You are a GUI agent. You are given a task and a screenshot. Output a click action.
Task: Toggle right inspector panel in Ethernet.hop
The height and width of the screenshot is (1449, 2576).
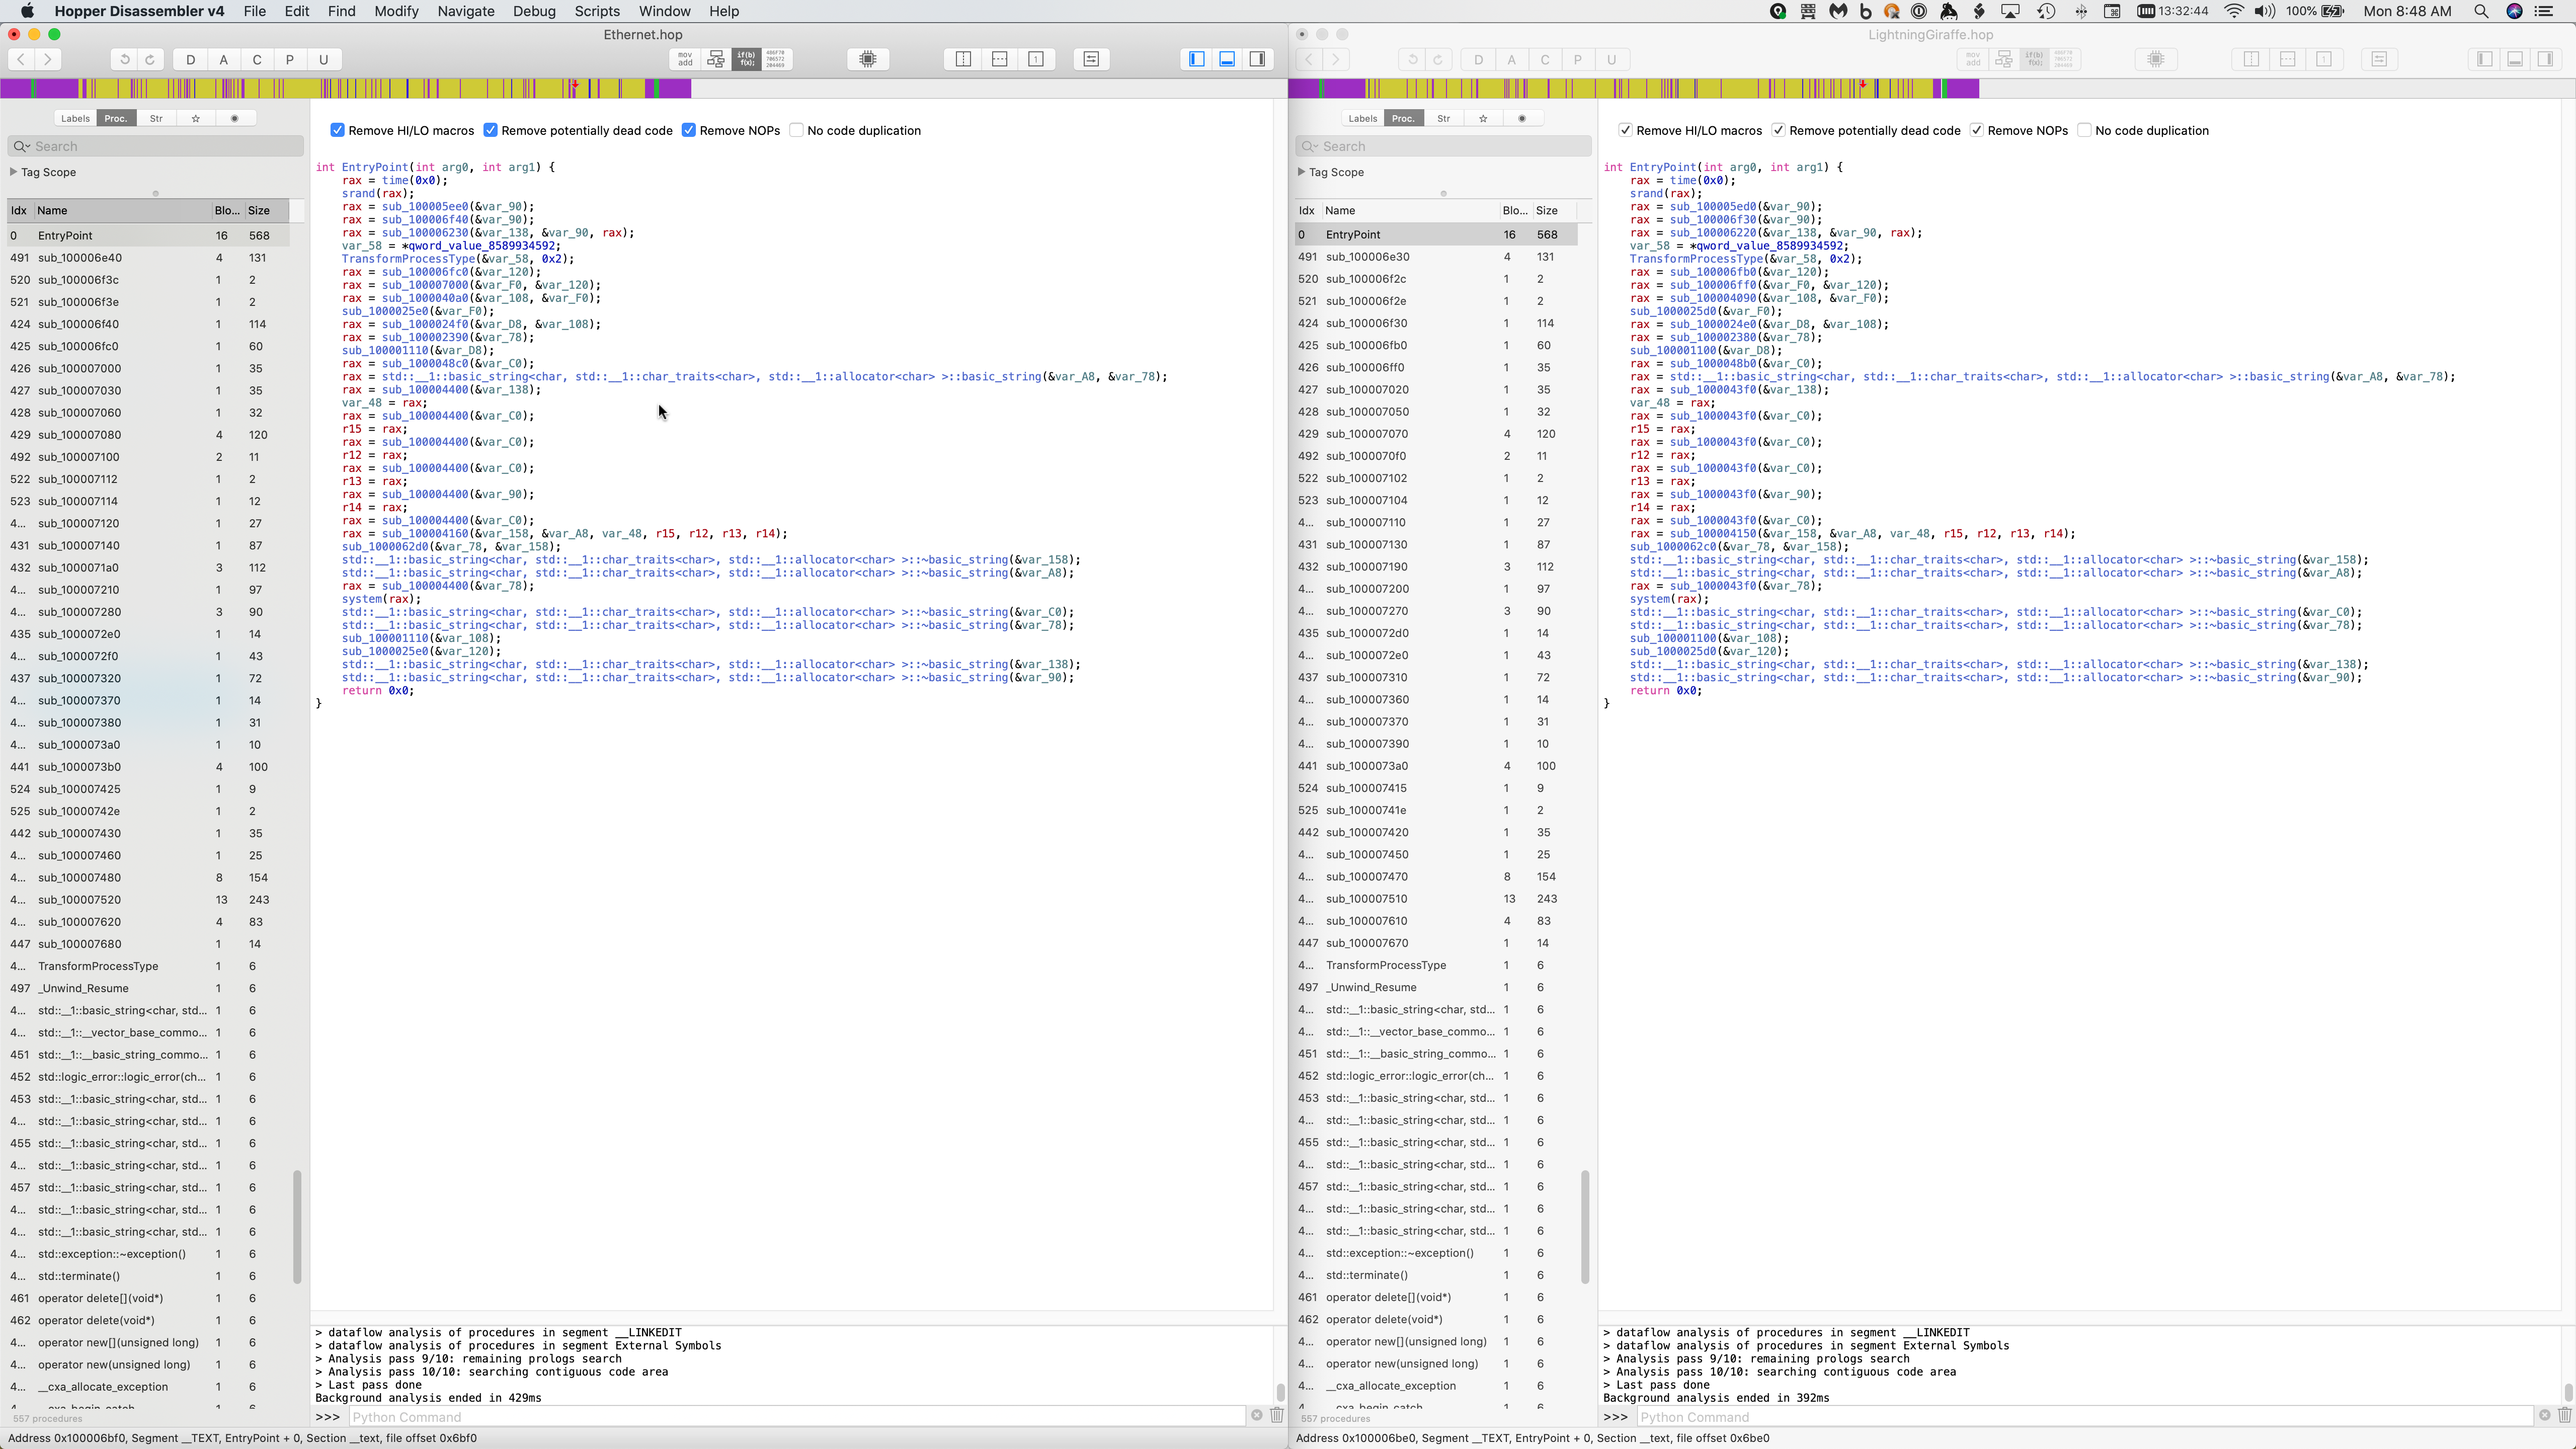[1258, 59]
